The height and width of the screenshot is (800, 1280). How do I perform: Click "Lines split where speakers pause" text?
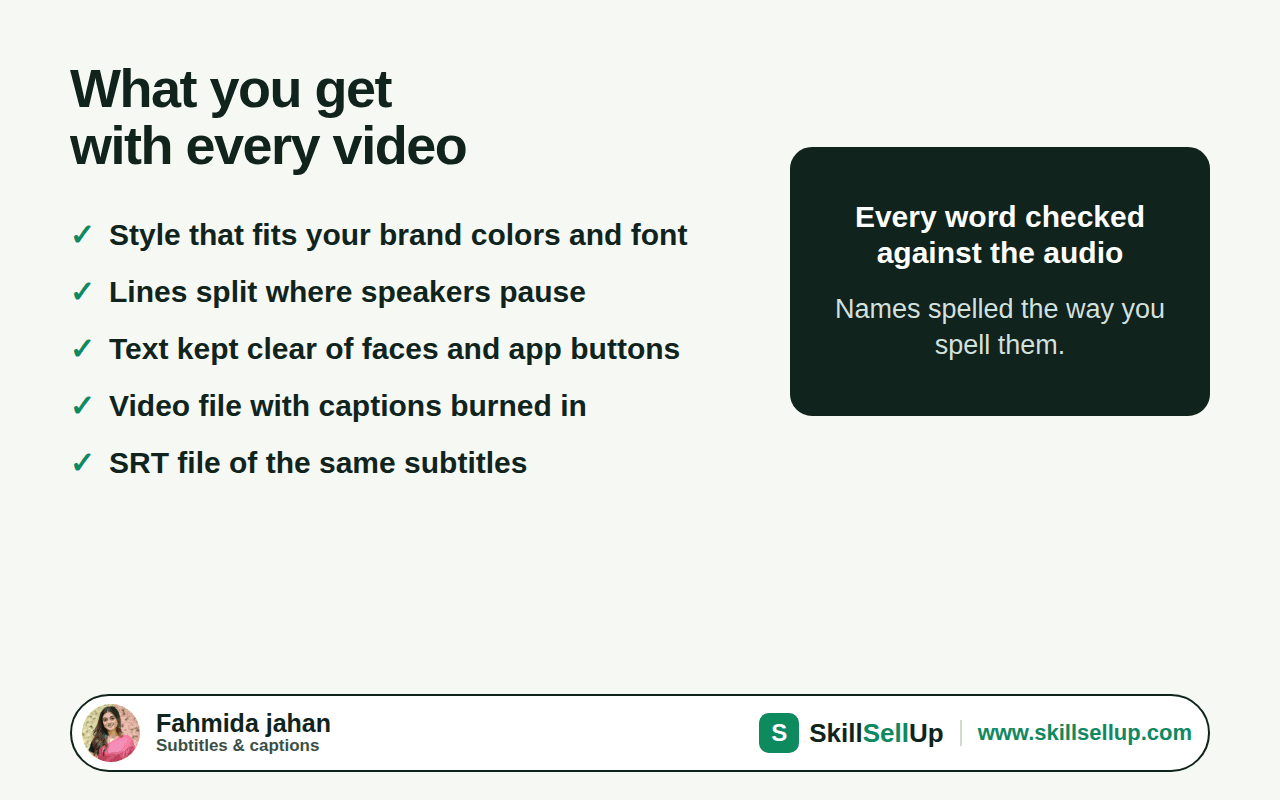pyautogui.click(x=347, y=292)
